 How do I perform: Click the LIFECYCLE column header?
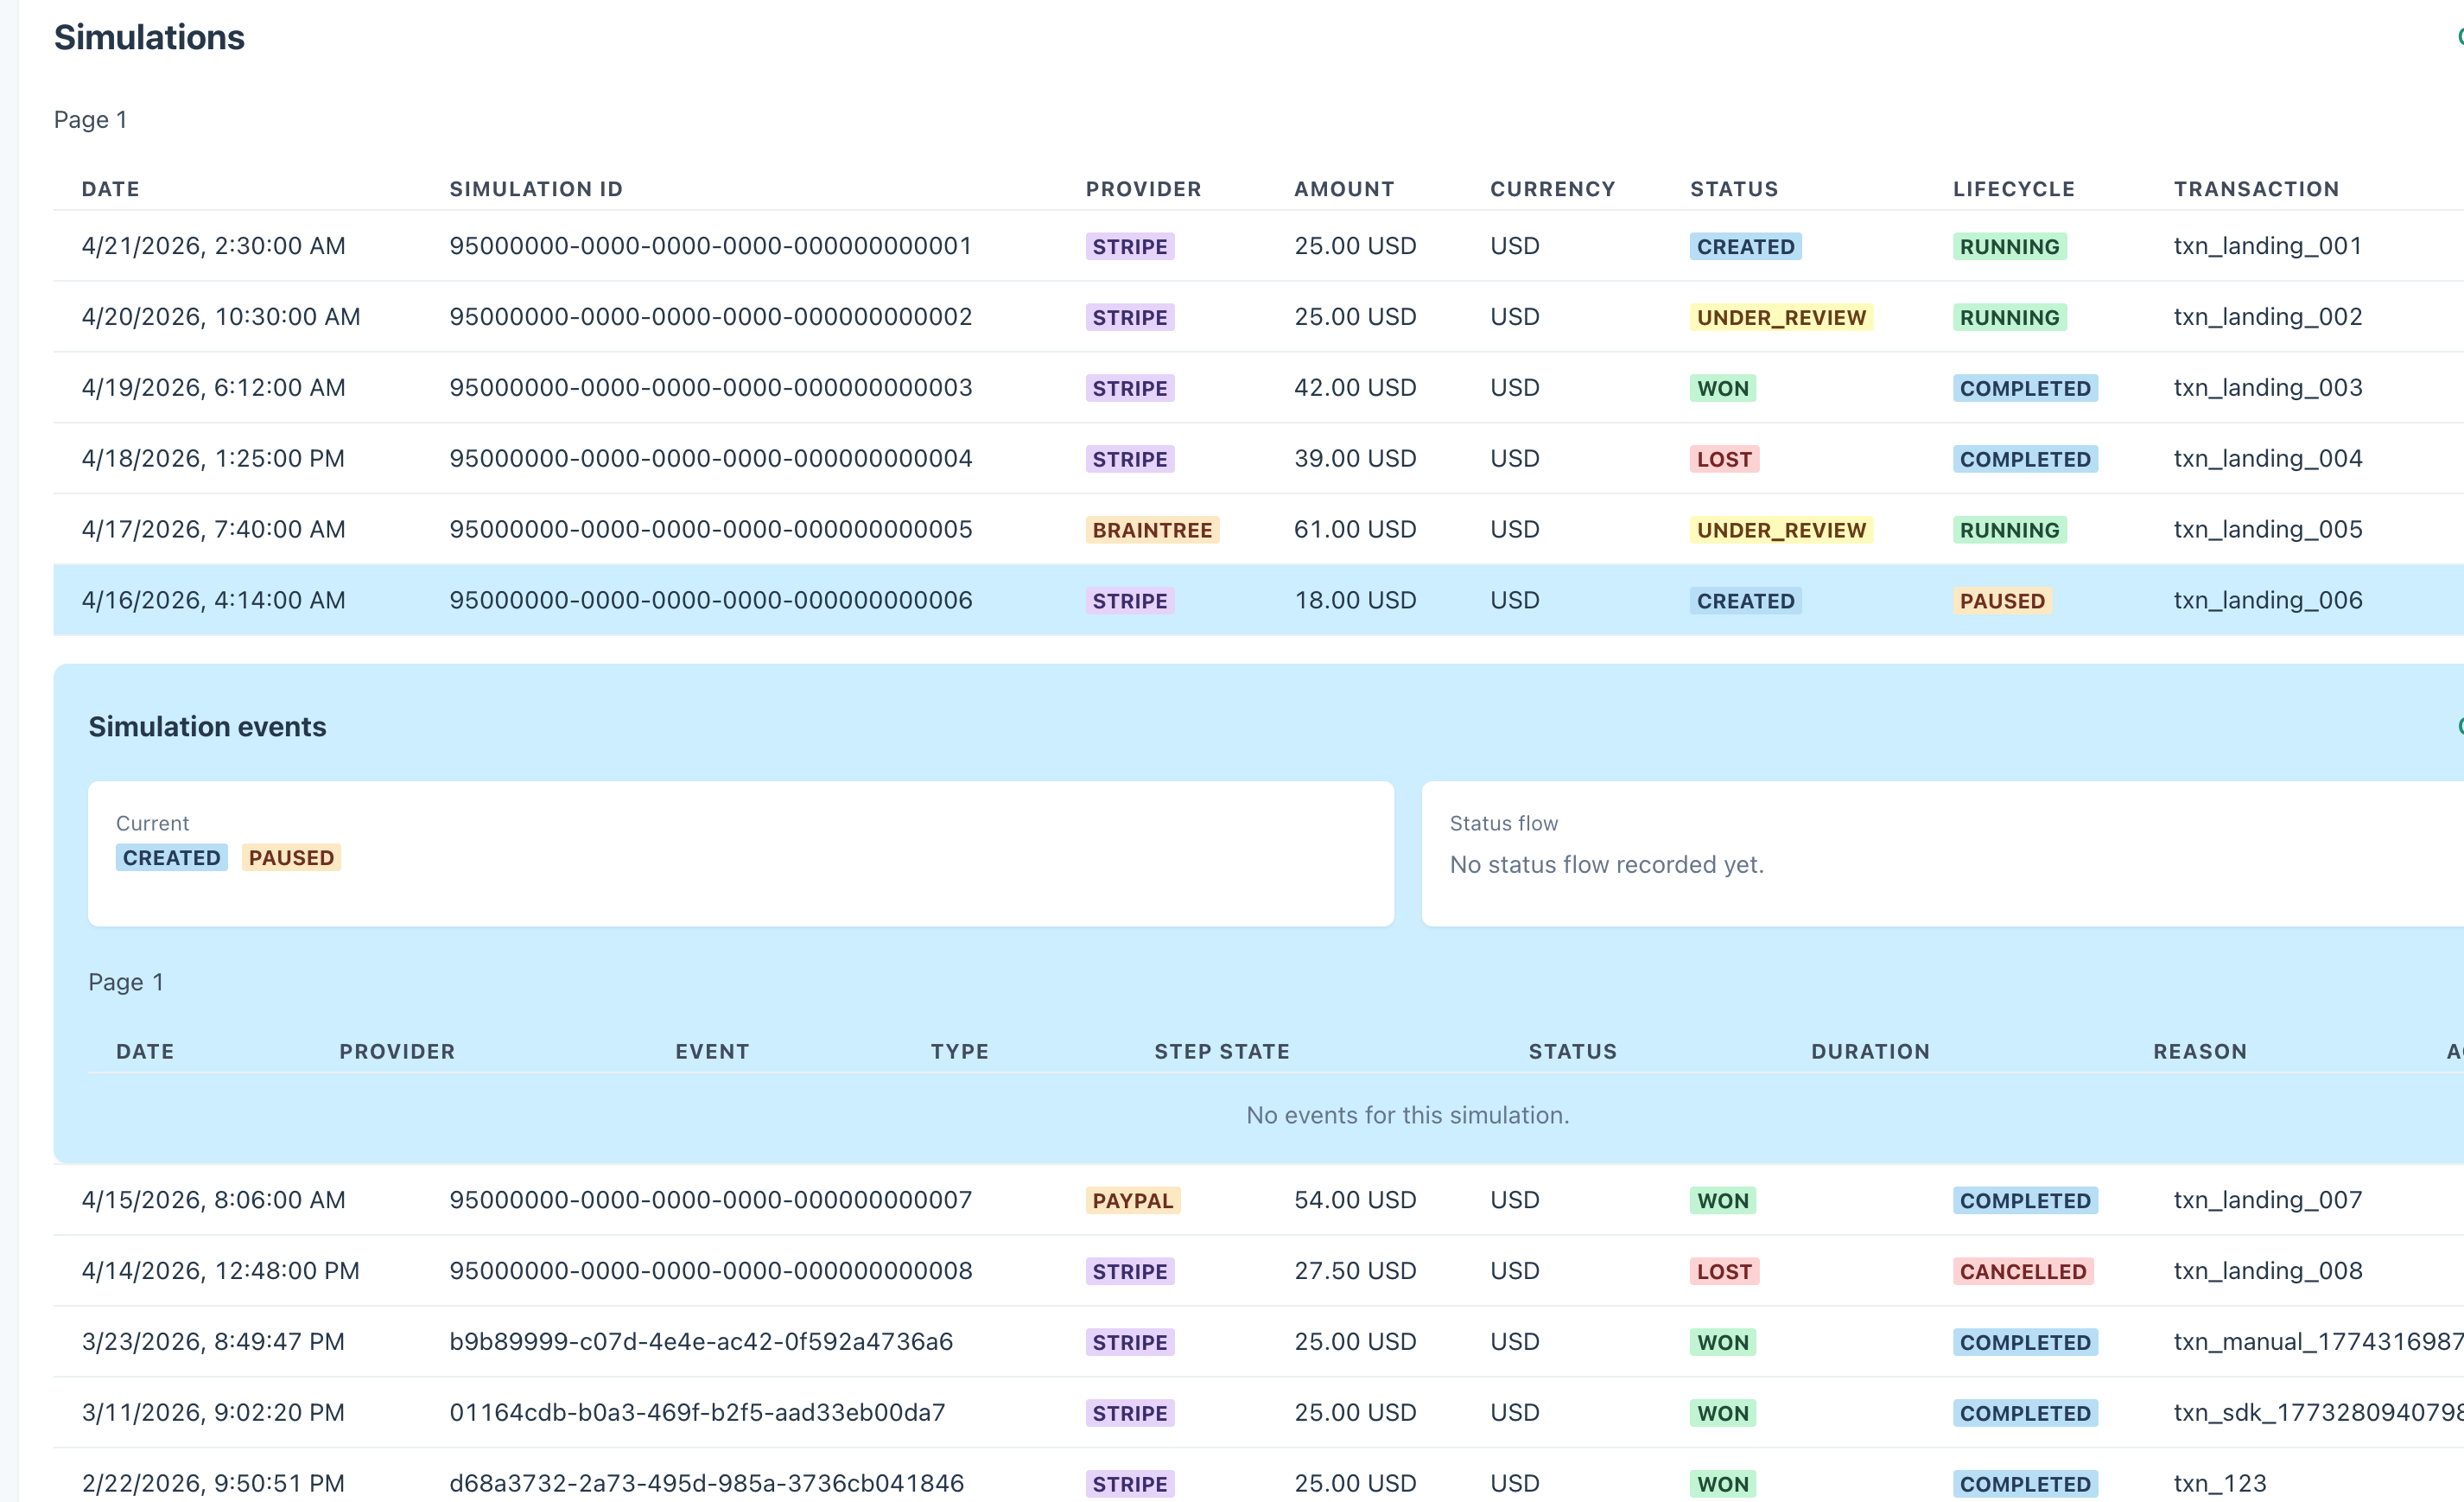click(x=2014, y=189)
